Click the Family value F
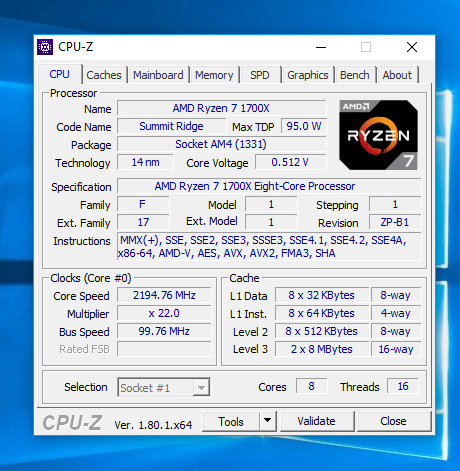Viewport: 460px width, 471px height. coord(143,204)
